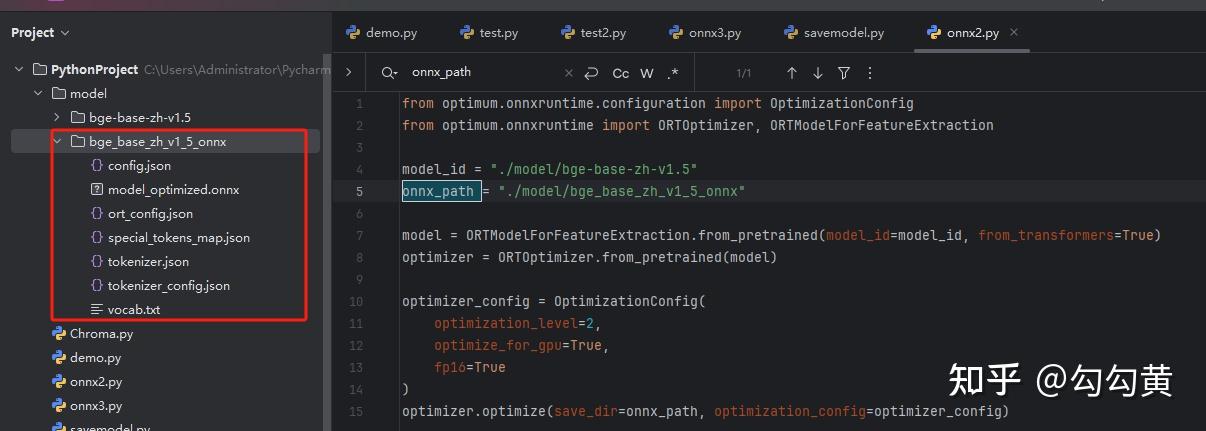Clear the onnx_path search text
The image size is (1206, 431).
pyautogui.click(x=569, y=73)
